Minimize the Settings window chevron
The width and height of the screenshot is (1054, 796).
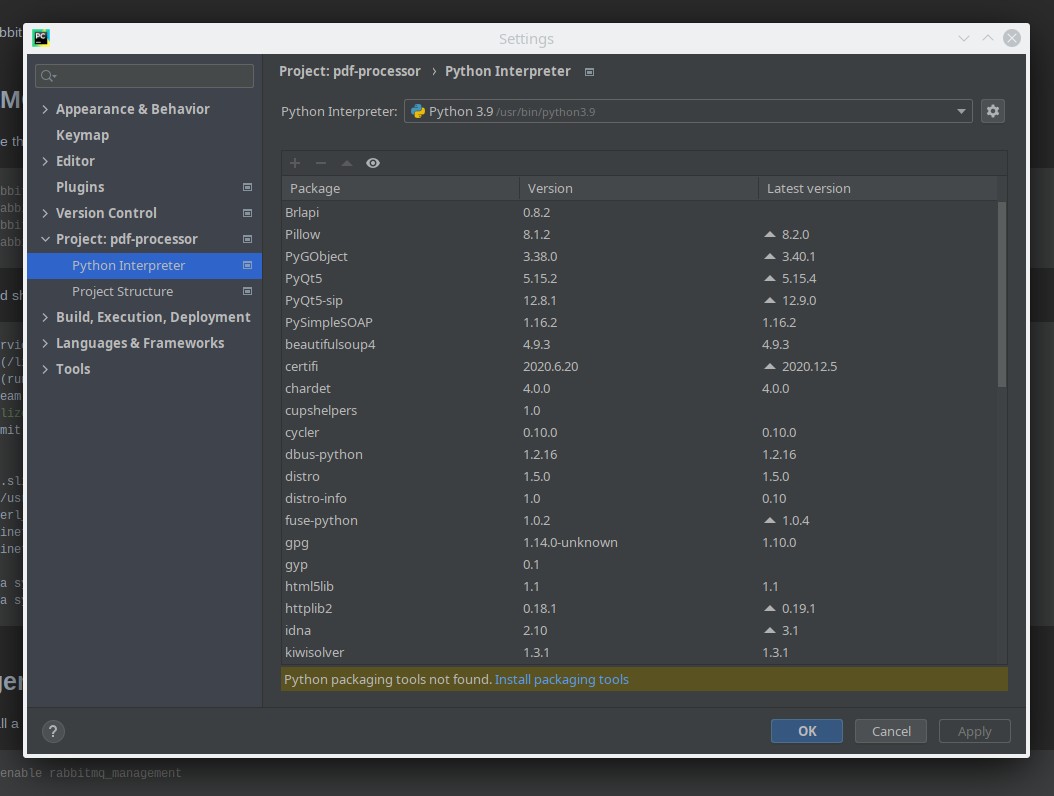coord(964,38)
